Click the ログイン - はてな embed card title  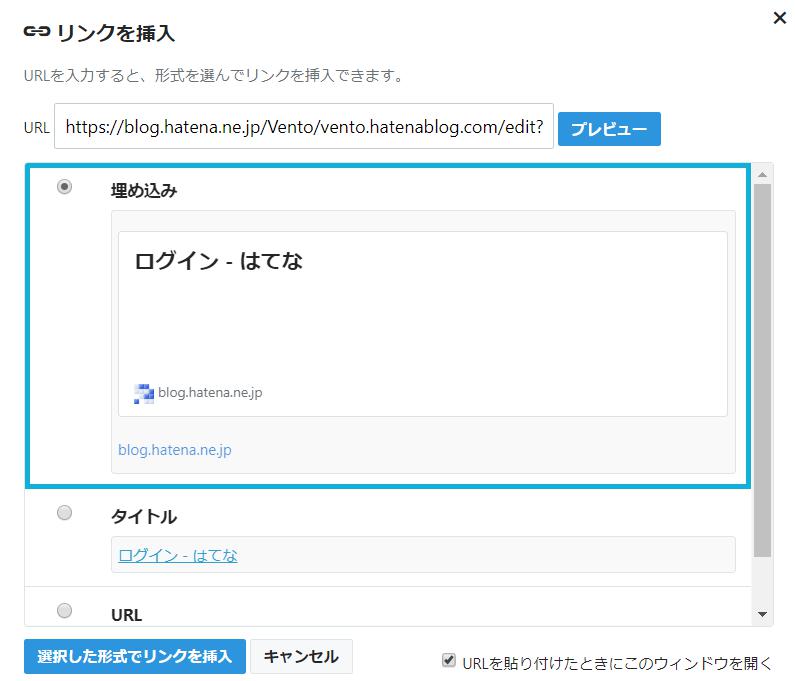point(219,262)
